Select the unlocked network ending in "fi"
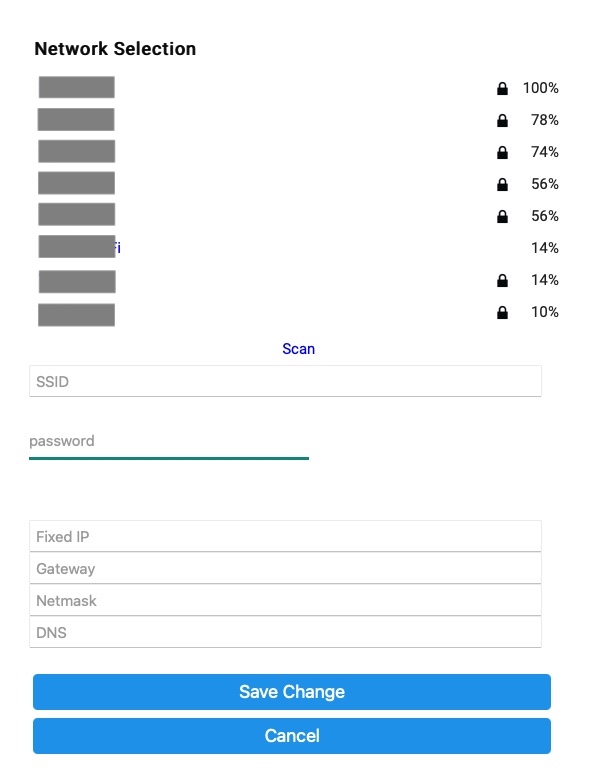590x773 pixels. (79, 246)
